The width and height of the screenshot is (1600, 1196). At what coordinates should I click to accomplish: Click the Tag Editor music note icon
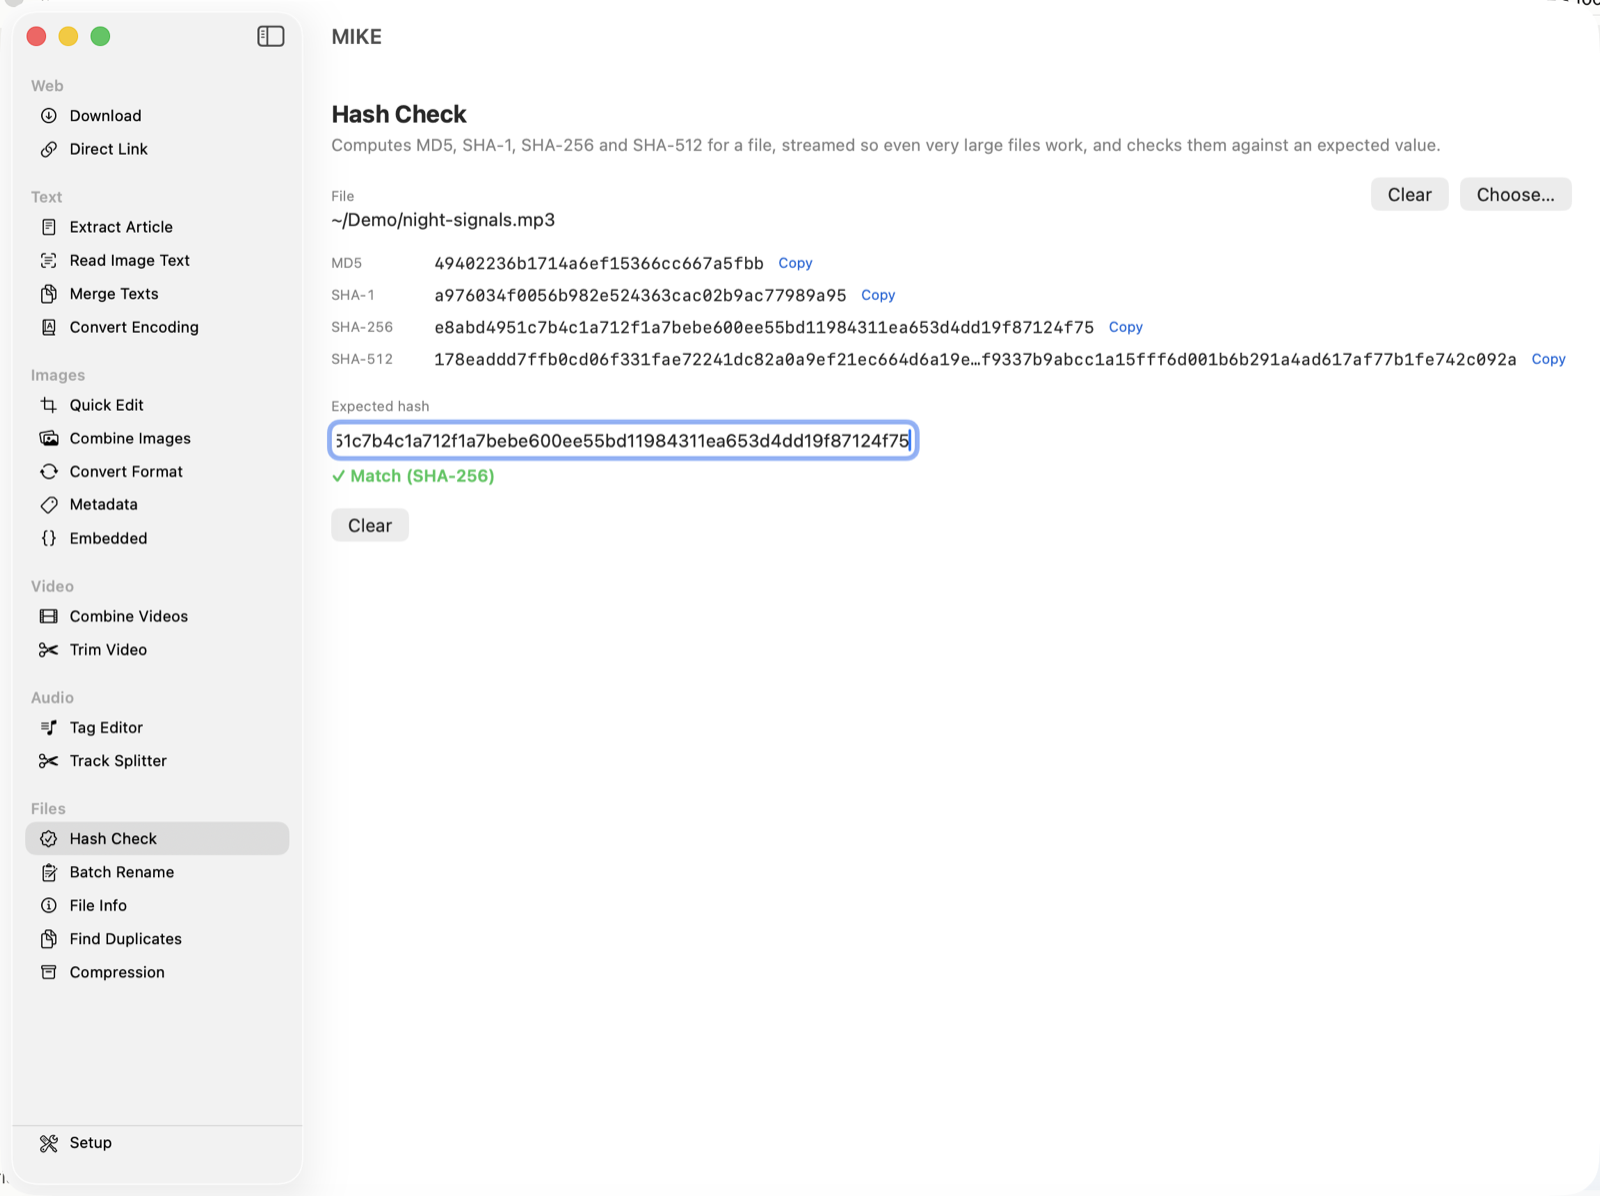pyautogui.click(x=48, y=727)
